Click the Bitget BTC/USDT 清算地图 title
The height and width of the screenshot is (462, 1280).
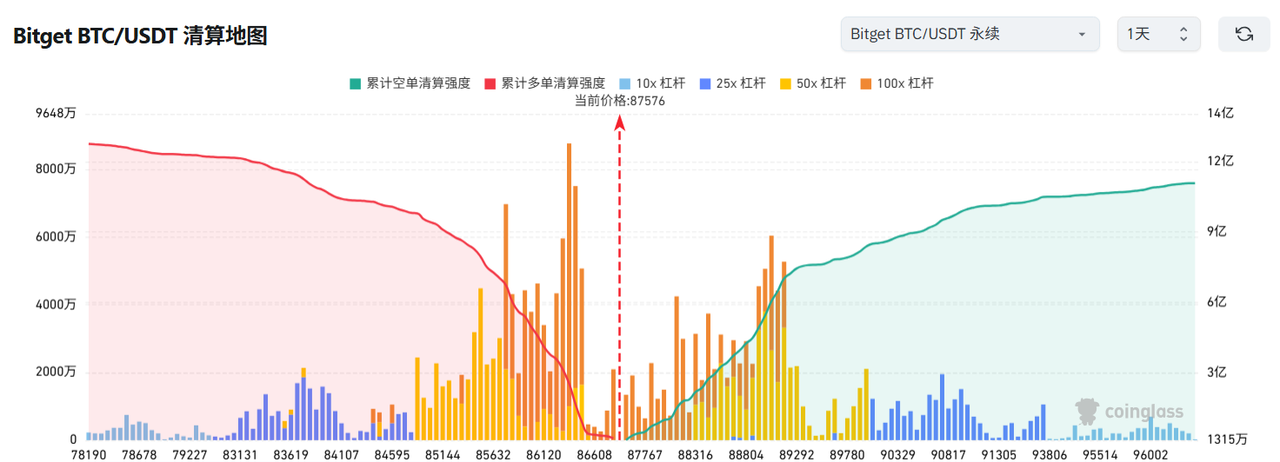139,36
